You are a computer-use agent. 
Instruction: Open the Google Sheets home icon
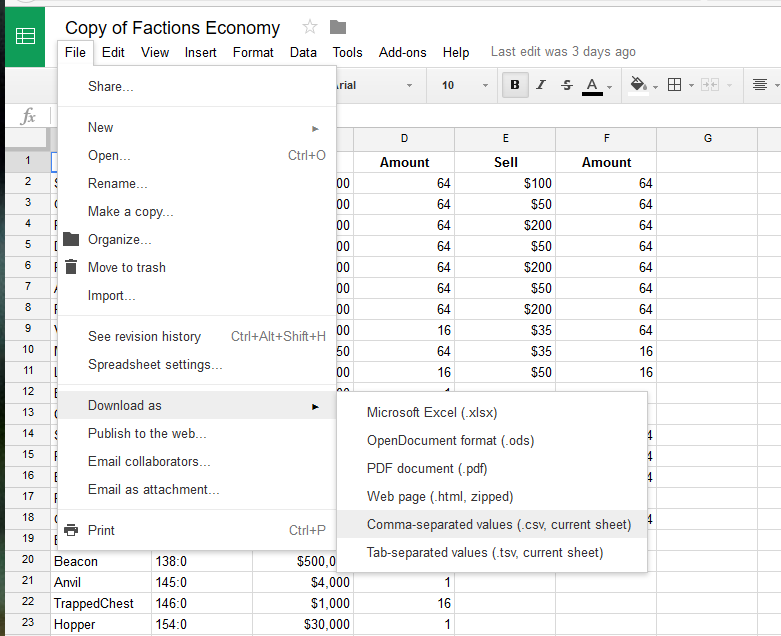click(x=25, y=36)
